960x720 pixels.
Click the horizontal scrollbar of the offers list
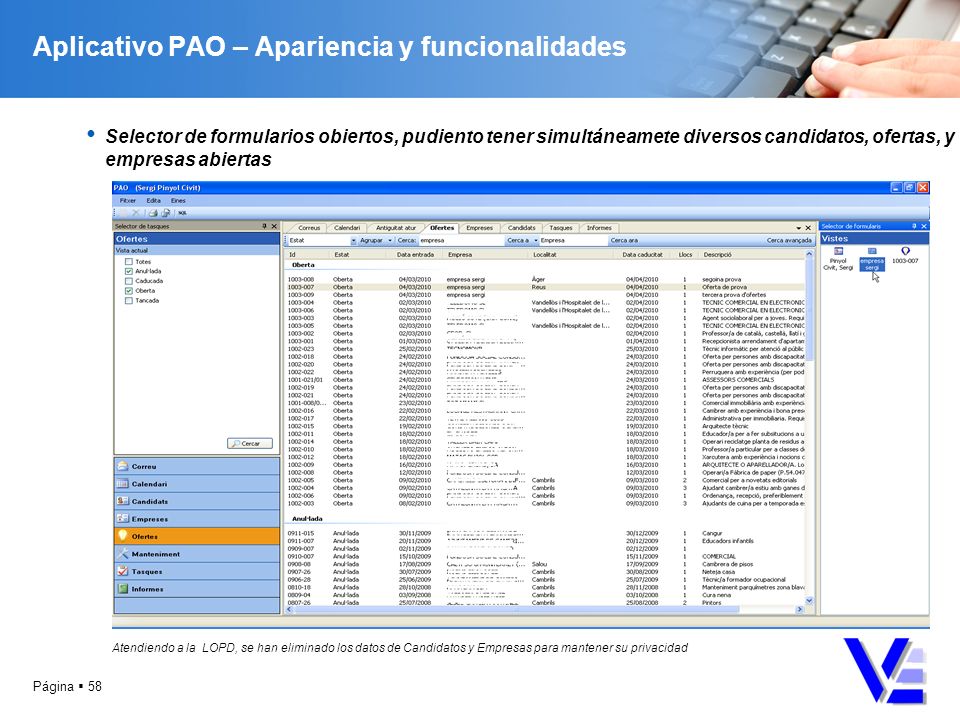tap(542, 610)
